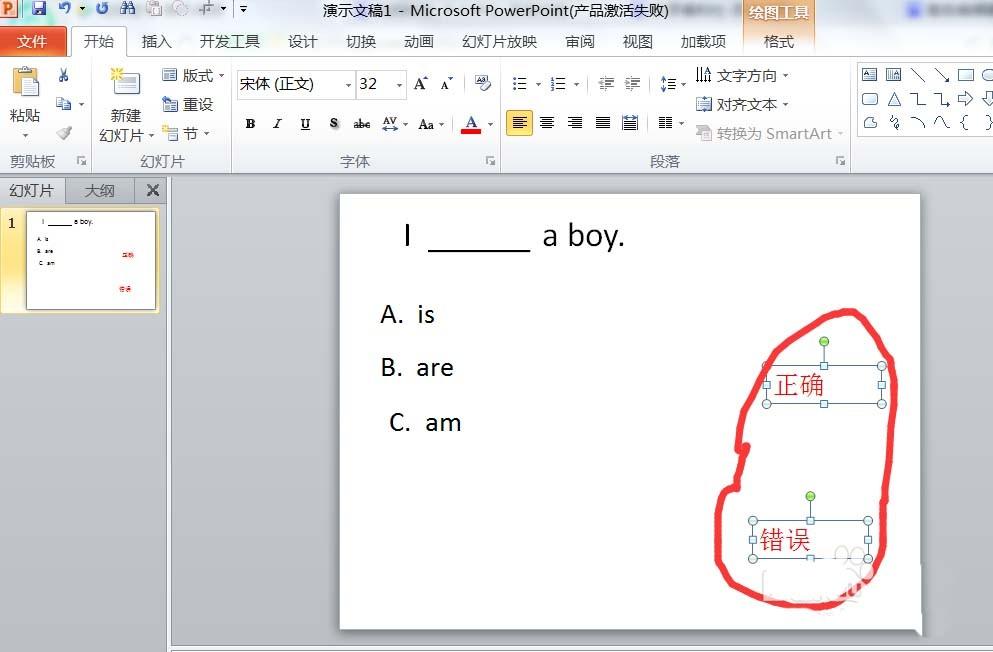Screen dimensions: 993x652
Task: Click 重设 to reset the slide
Action: (198, 103)
